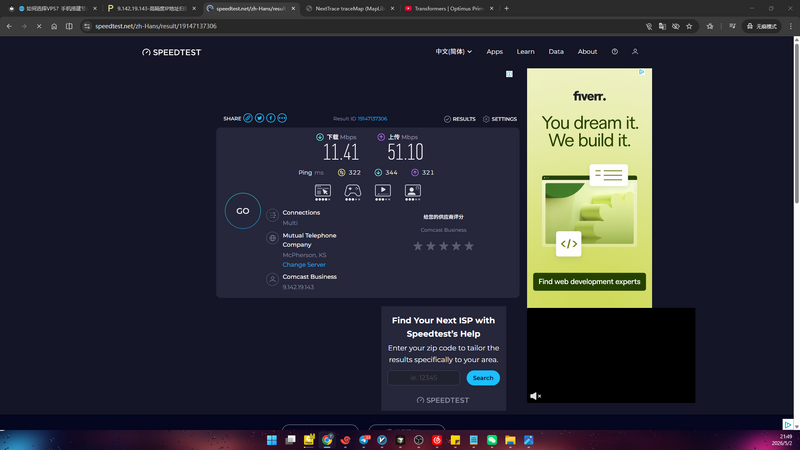
Task: Click the small ad info icon left of the Fiverr ad
Action: click(509, 74)
